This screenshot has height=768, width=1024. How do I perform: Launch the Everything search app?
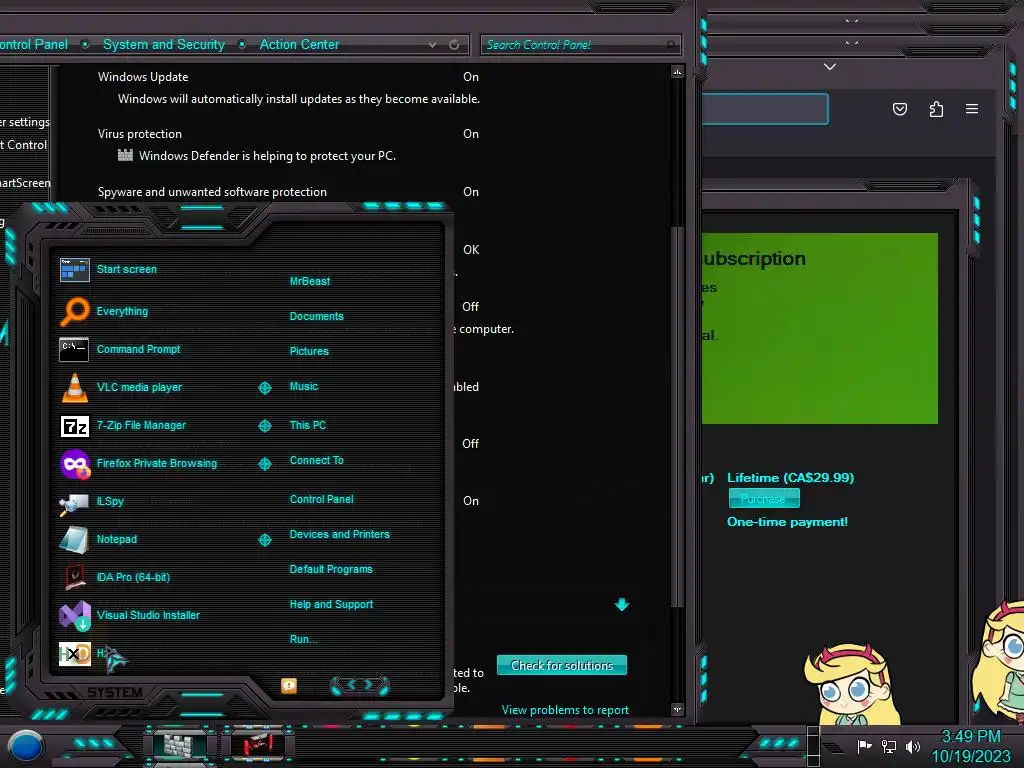[x=104, y=311]
